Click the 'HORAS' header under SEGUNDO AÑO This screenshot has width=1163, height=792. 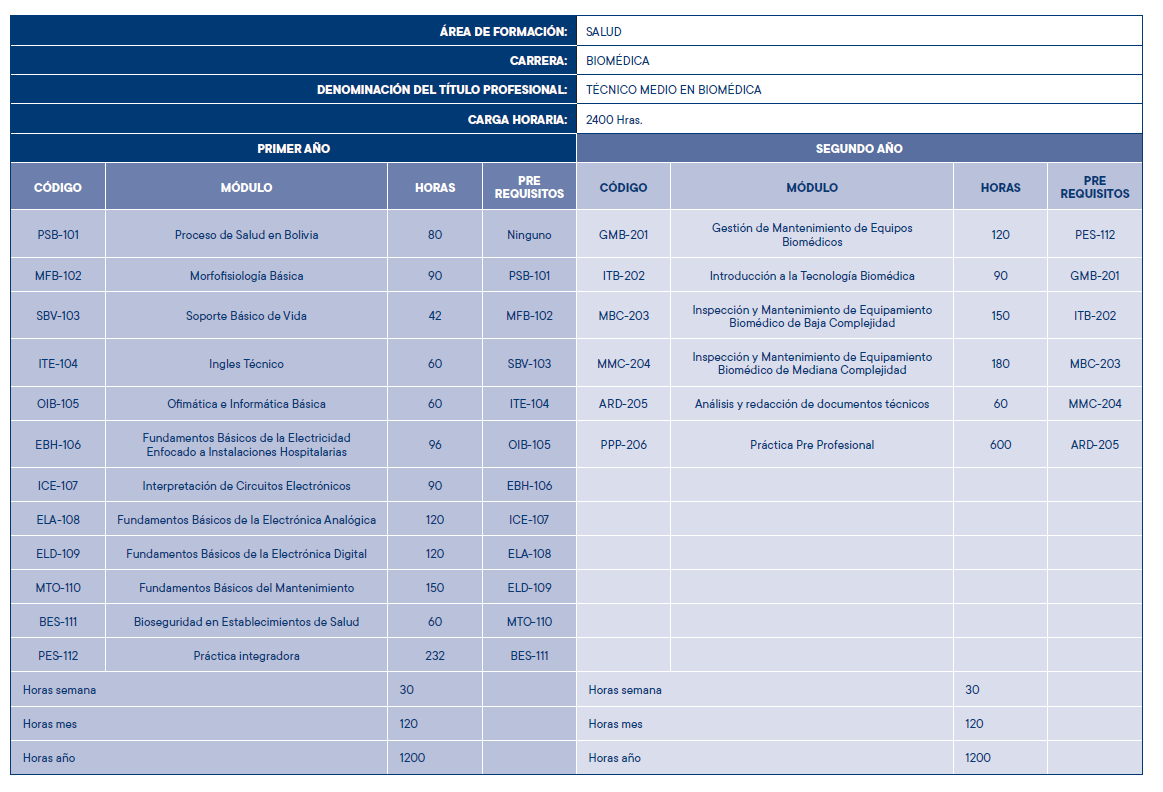point(1001,188)
